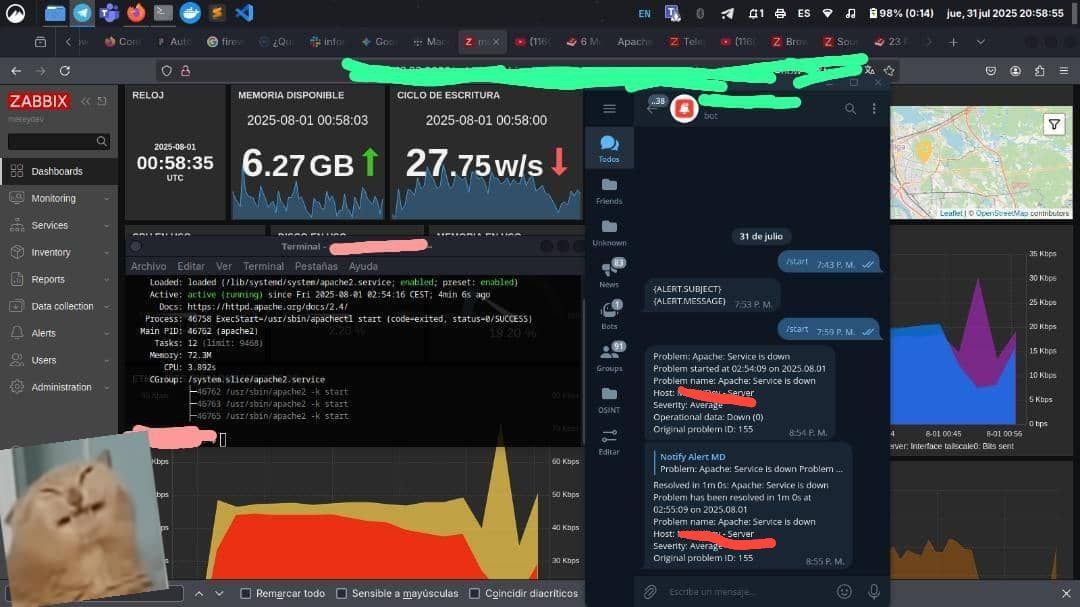Expand the Alerts section in Zabbix
This screenshot has width=1080, height=607.
click(x=59, y=333)
